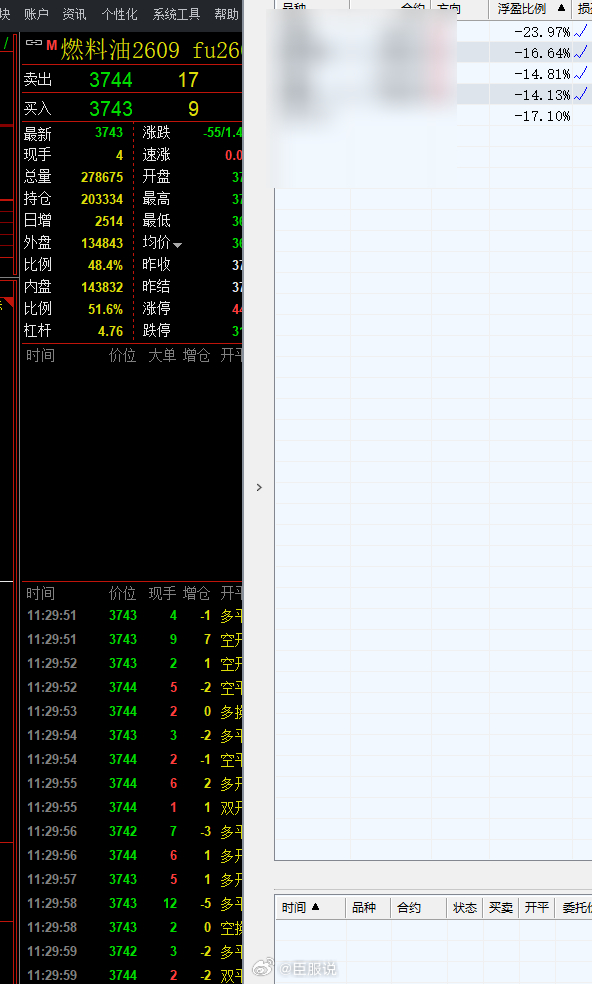This screenshot has height=984, width=592.
Task: Click the 杠杆 value 4.76
Action: click(x=110, y=331)
